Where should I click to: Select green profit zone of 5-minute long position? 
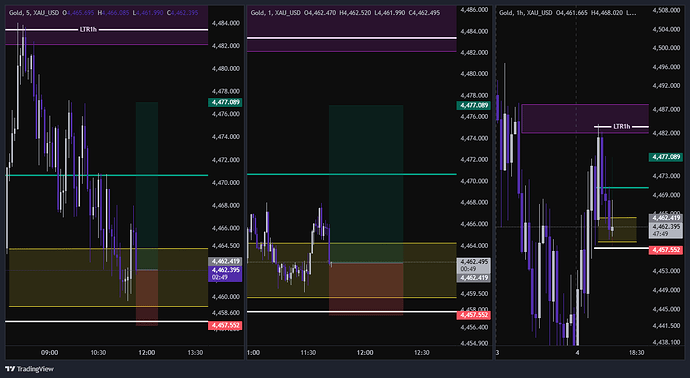click(147, 186)
